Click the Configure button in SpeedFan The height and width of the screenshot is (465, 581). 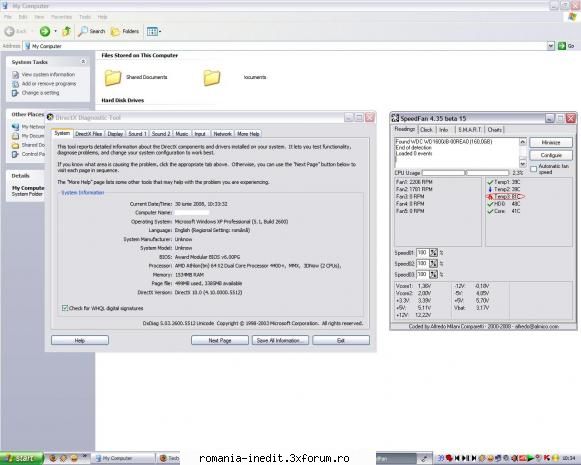[551, 155]
